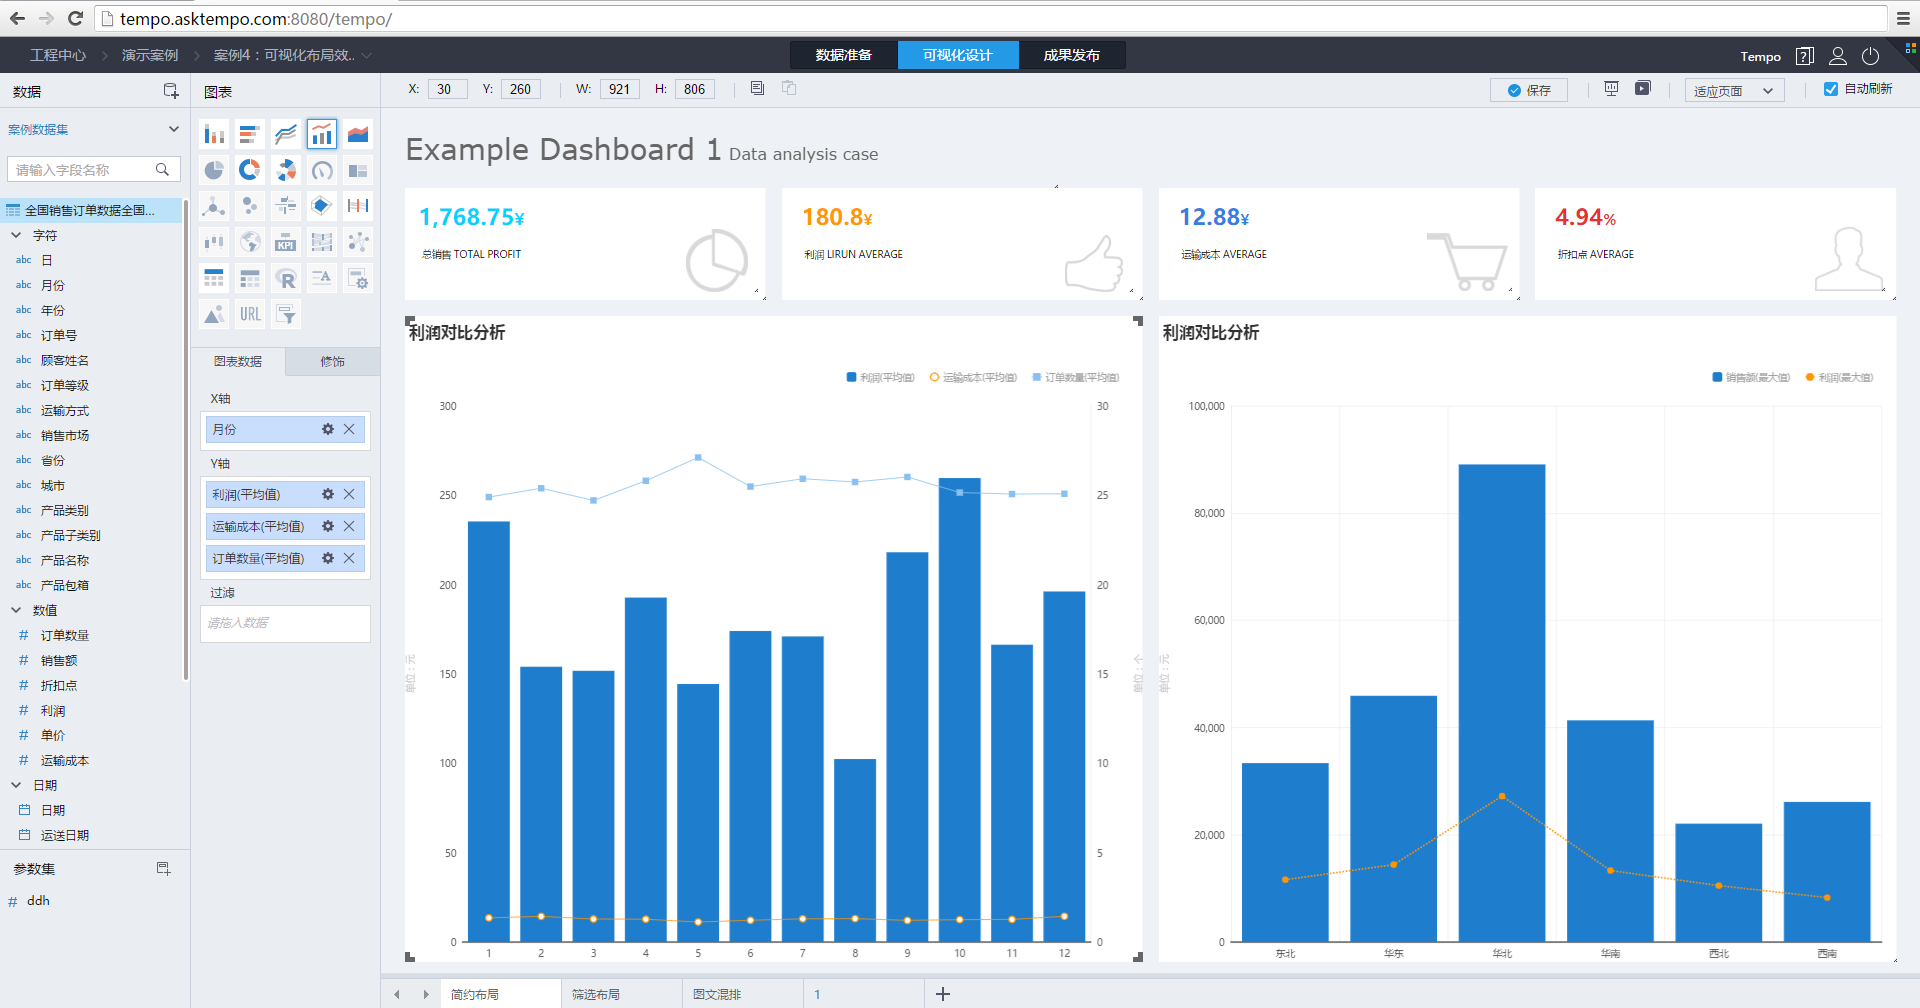Toggle 订单数量(平均值) legend in left chart
The height and width of the screenshot is (1008, 1920).
(x=1076, y=377)
